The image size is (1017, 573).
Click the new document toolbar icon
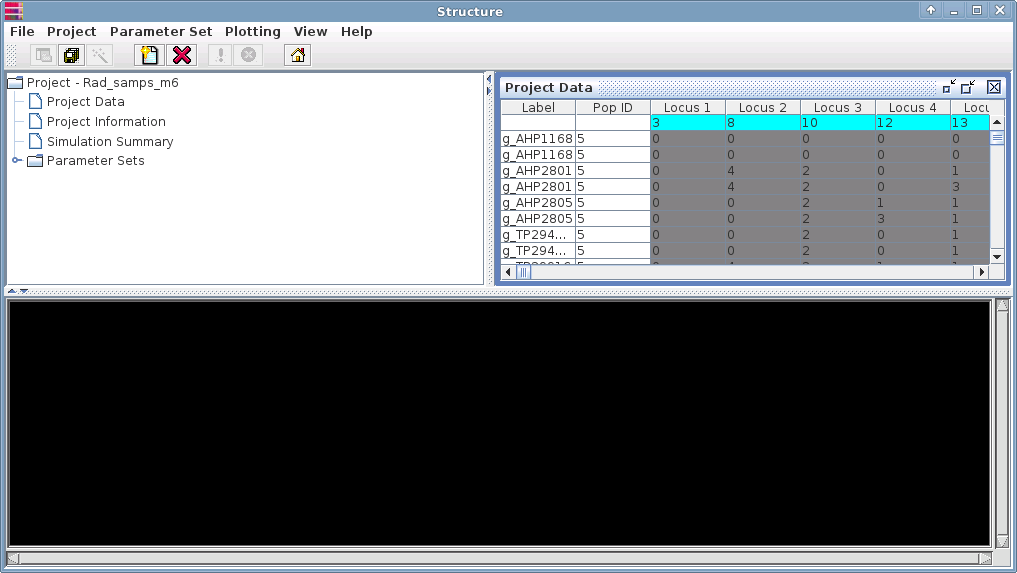point(149,55)
